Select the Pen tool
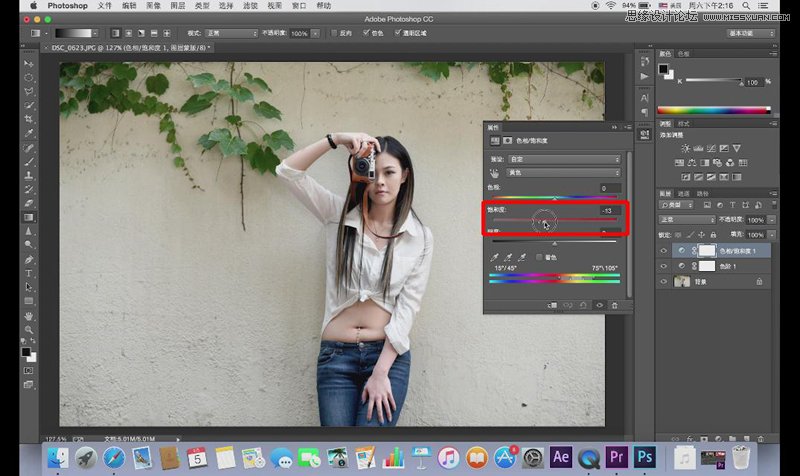Viewport: 800px width, 476px height. [x=29, y=259]
